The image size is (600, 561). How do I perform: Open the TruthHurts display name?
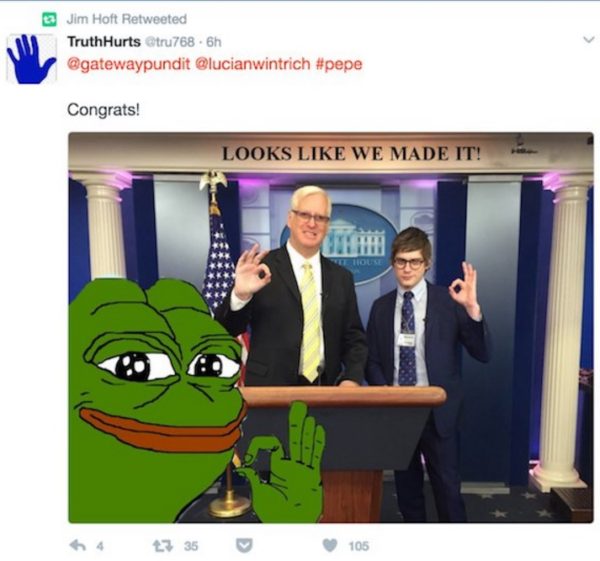pos(104,41)
